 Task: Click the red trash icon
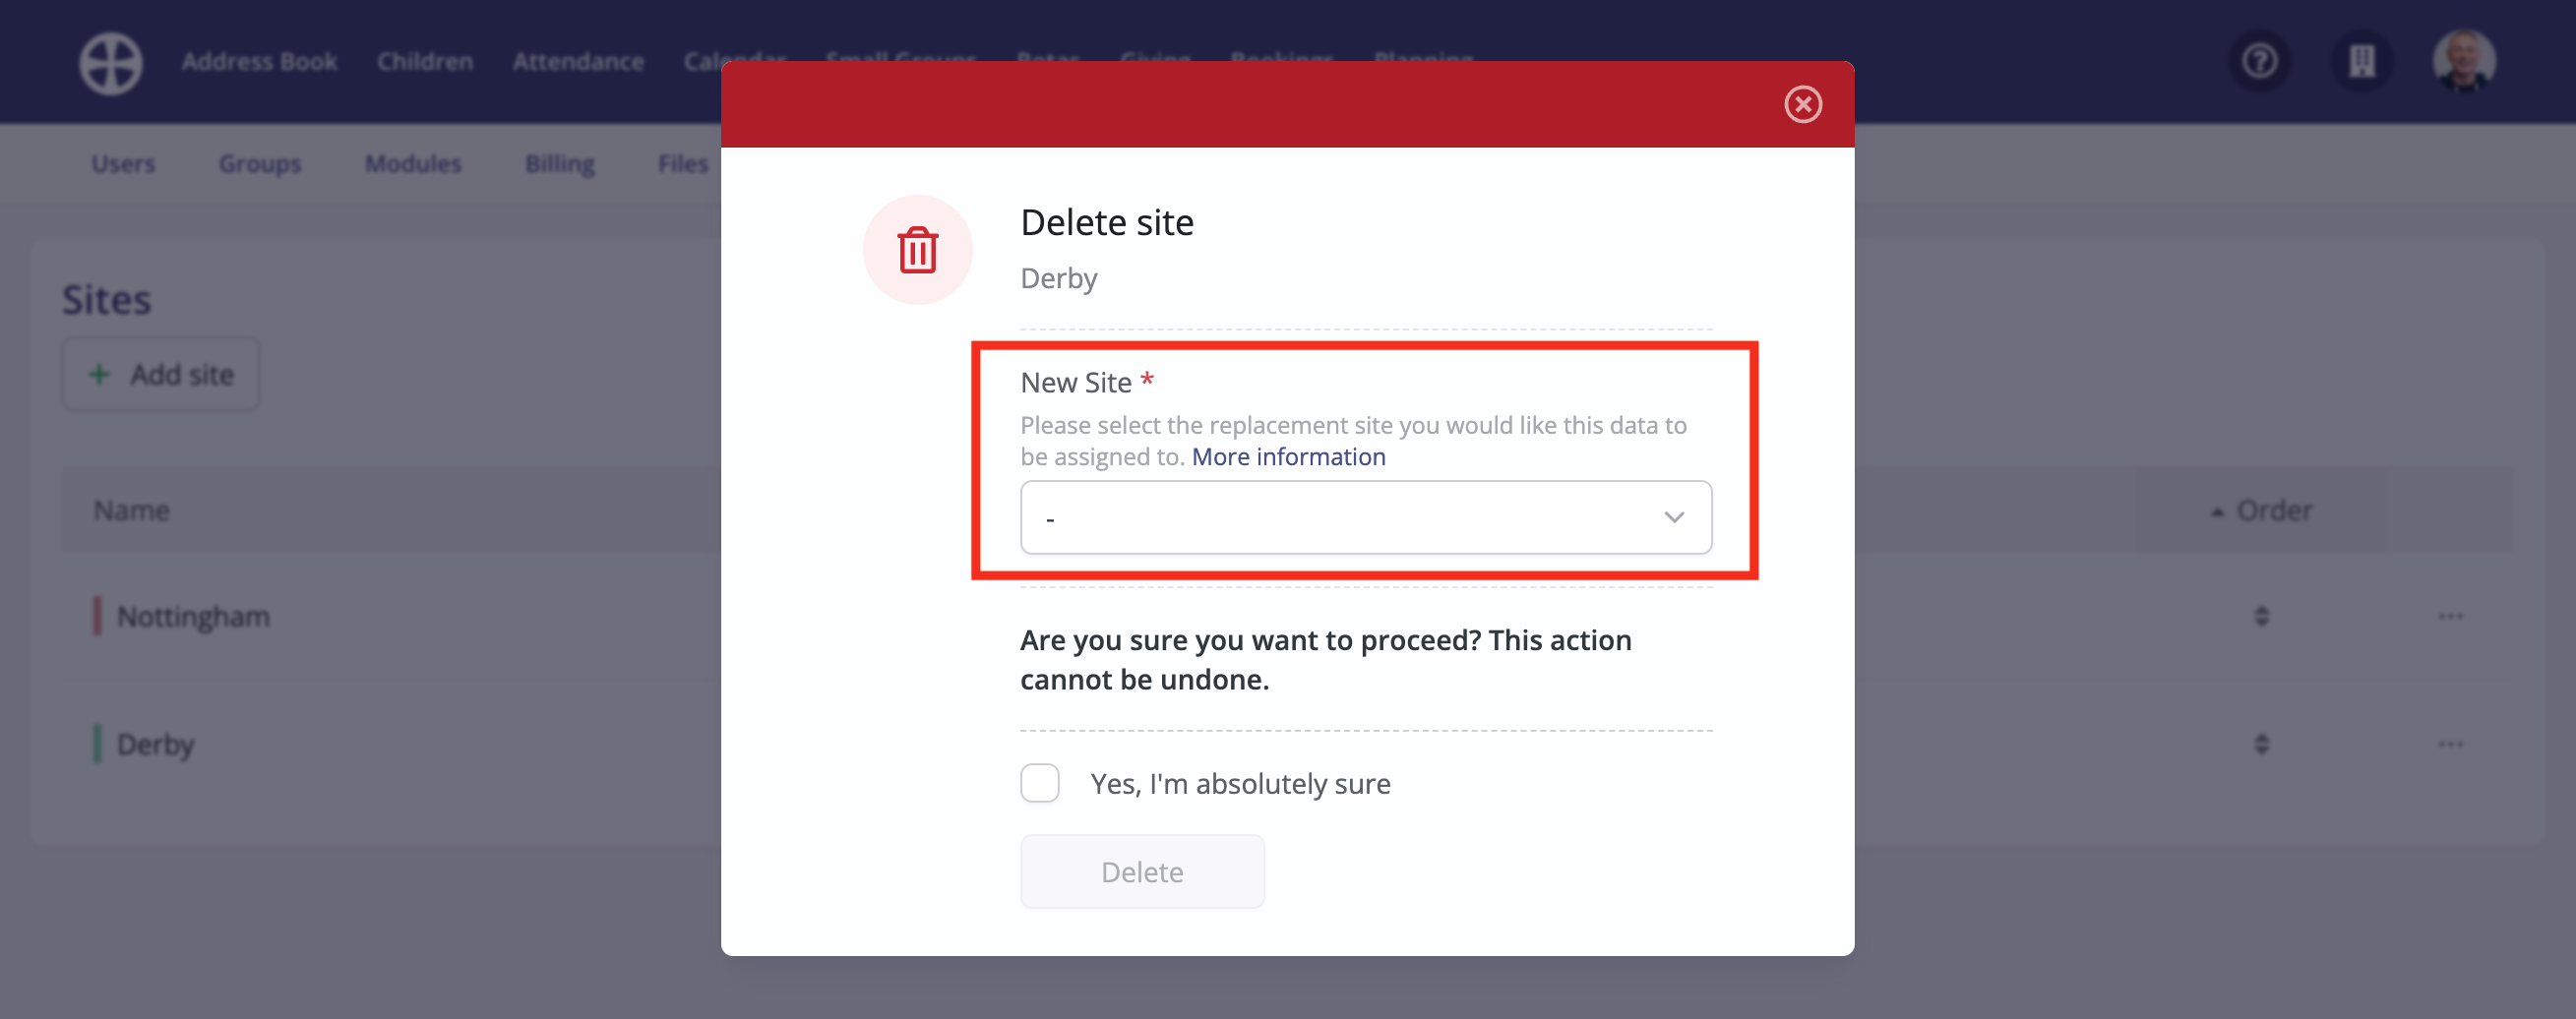[x=917, y=250]
